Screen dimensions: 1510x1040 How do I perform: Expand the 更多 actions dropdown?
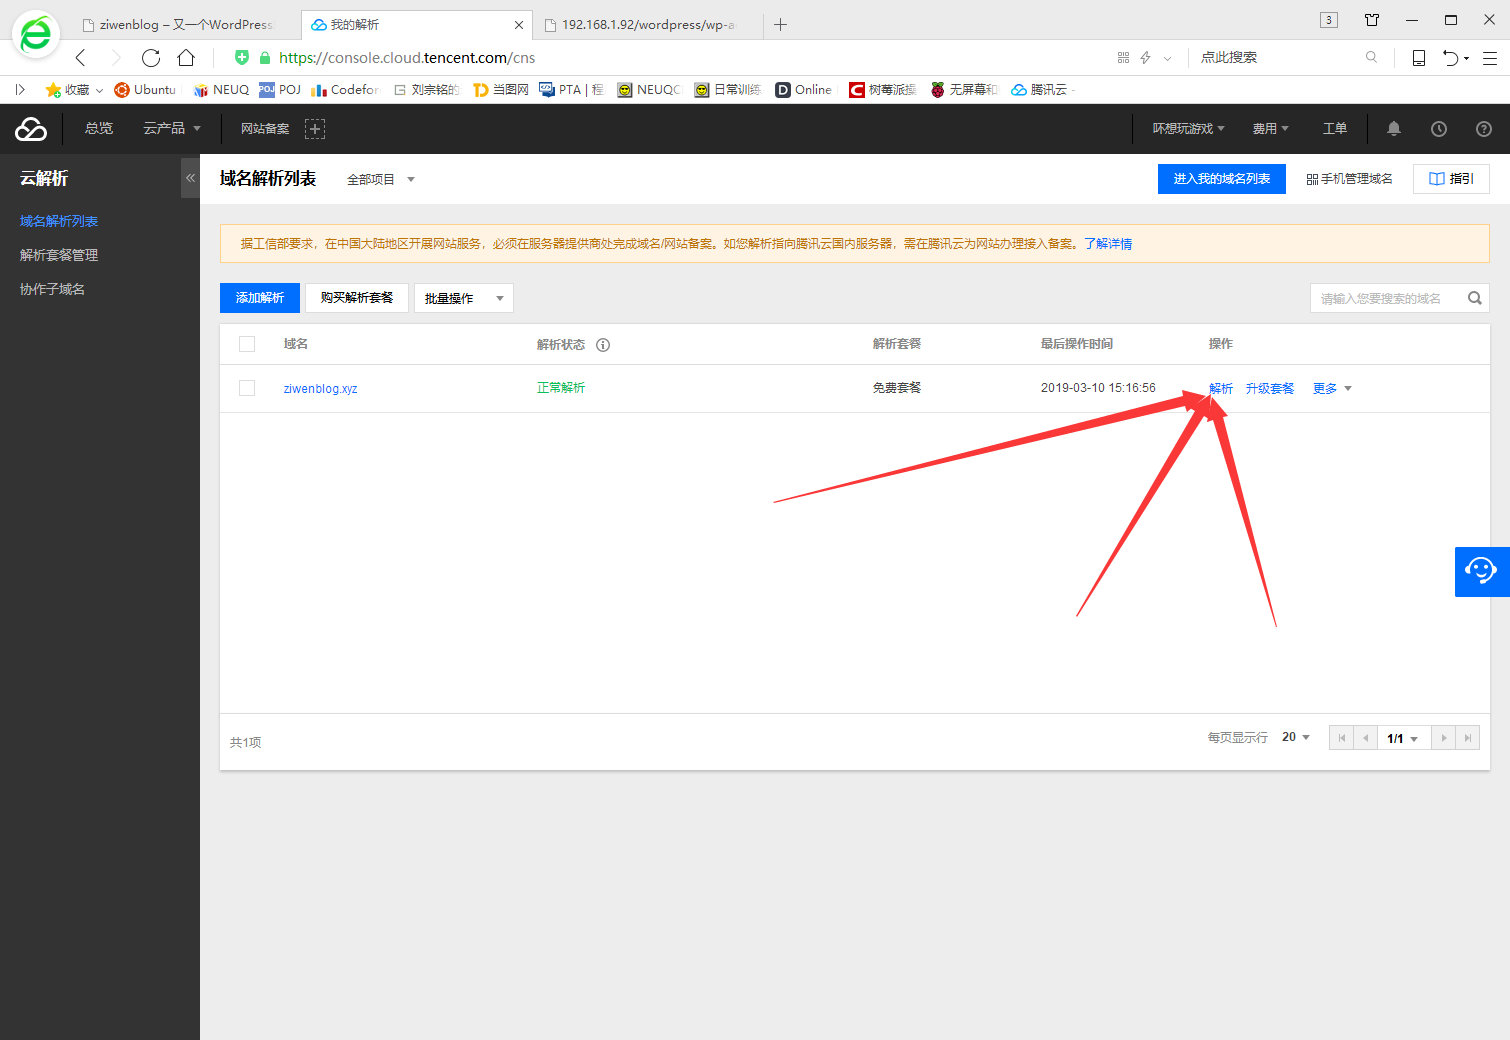click(1332, 388)
